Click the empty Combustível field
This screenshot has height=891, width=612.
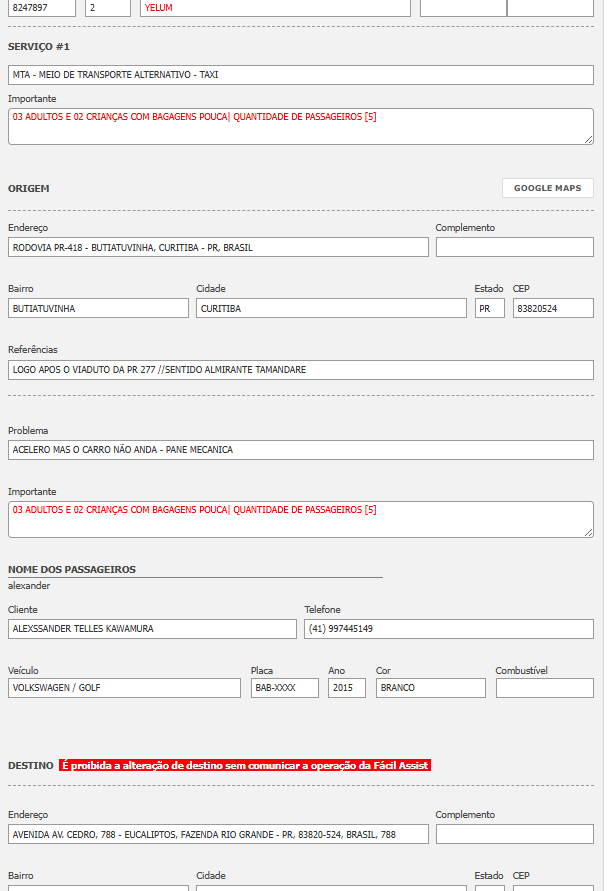[544, 688]
